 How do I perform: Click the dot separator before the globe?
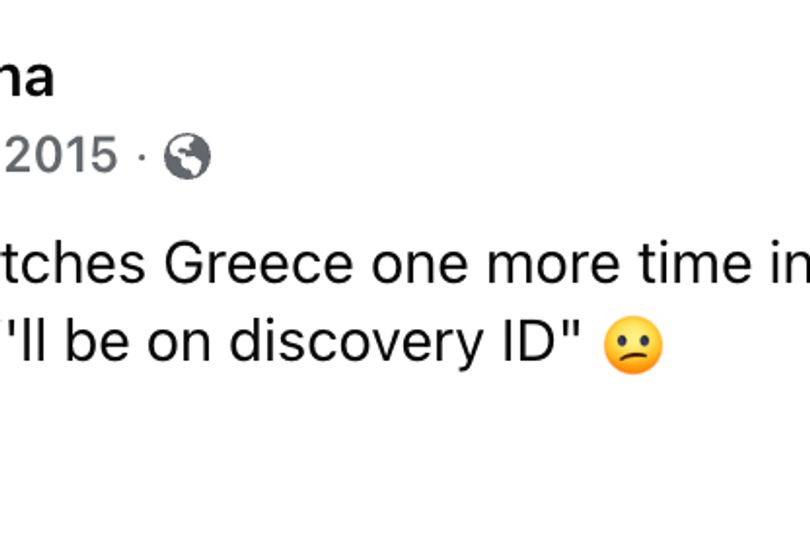141,156
